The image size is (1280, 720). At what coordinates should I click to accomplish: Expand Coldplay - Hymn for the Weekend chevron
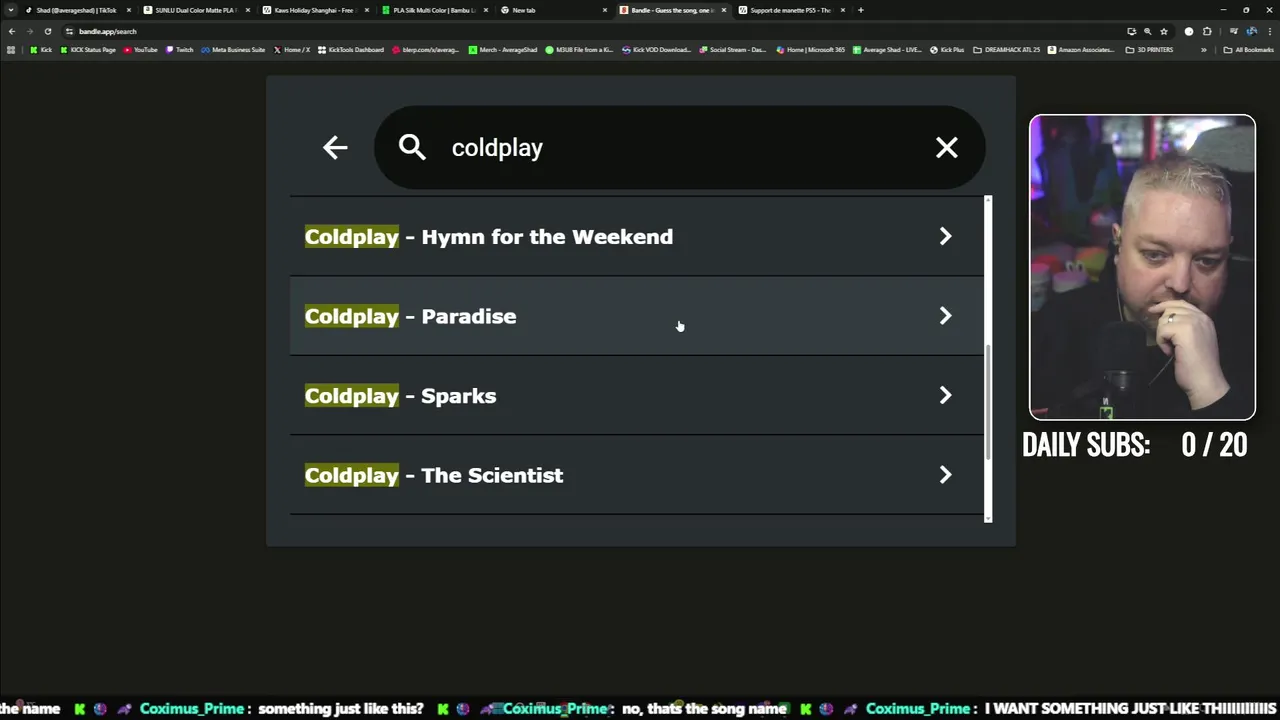(945, 237)
